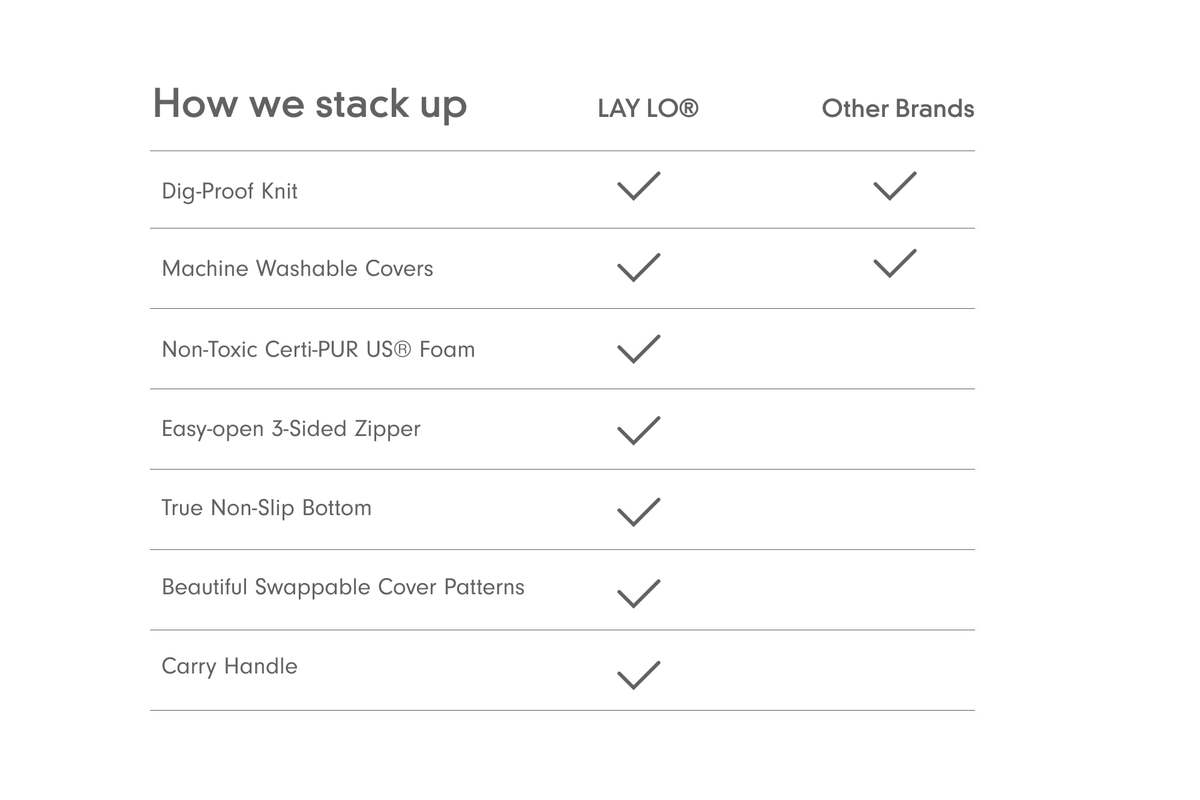Click the Other Brands column header
This screenshot has width=1200, height=800.
pyautogui.click(x=898, y=109)
